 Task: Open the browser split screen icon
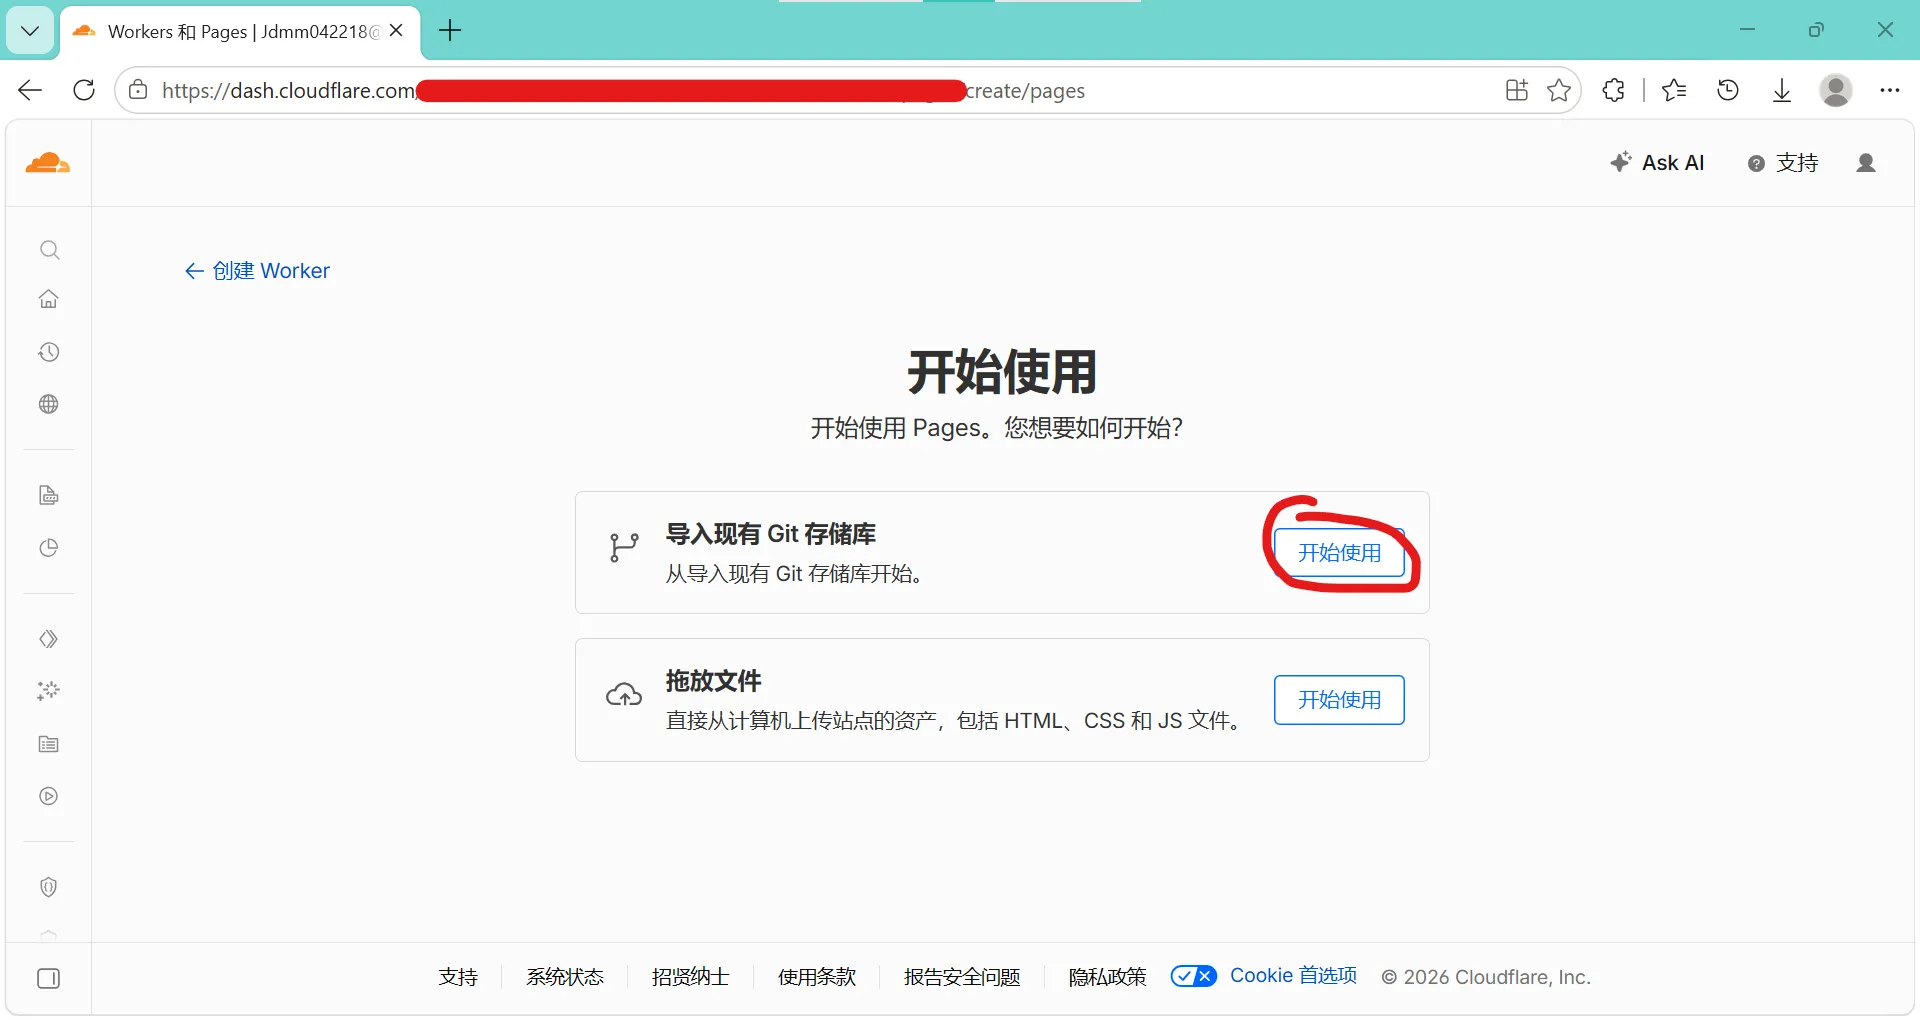(1517, 90)
